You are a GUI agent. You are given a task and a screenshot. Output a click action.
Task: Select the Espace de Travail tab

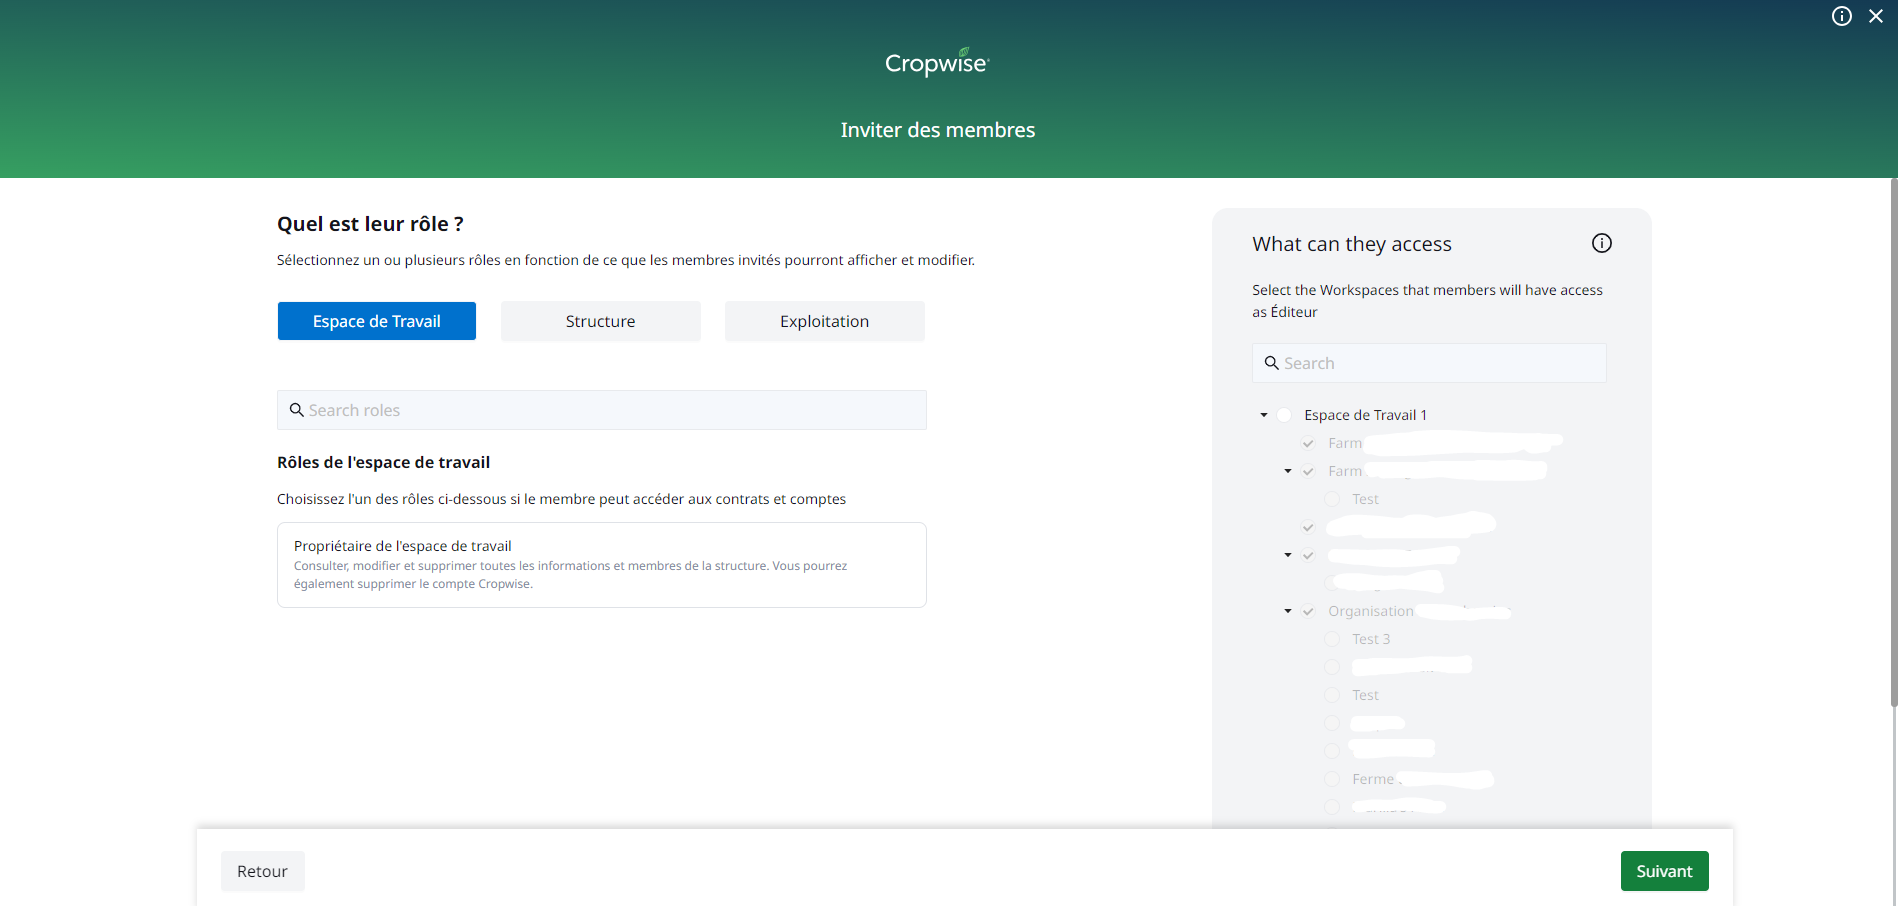(x=377, y=321)
